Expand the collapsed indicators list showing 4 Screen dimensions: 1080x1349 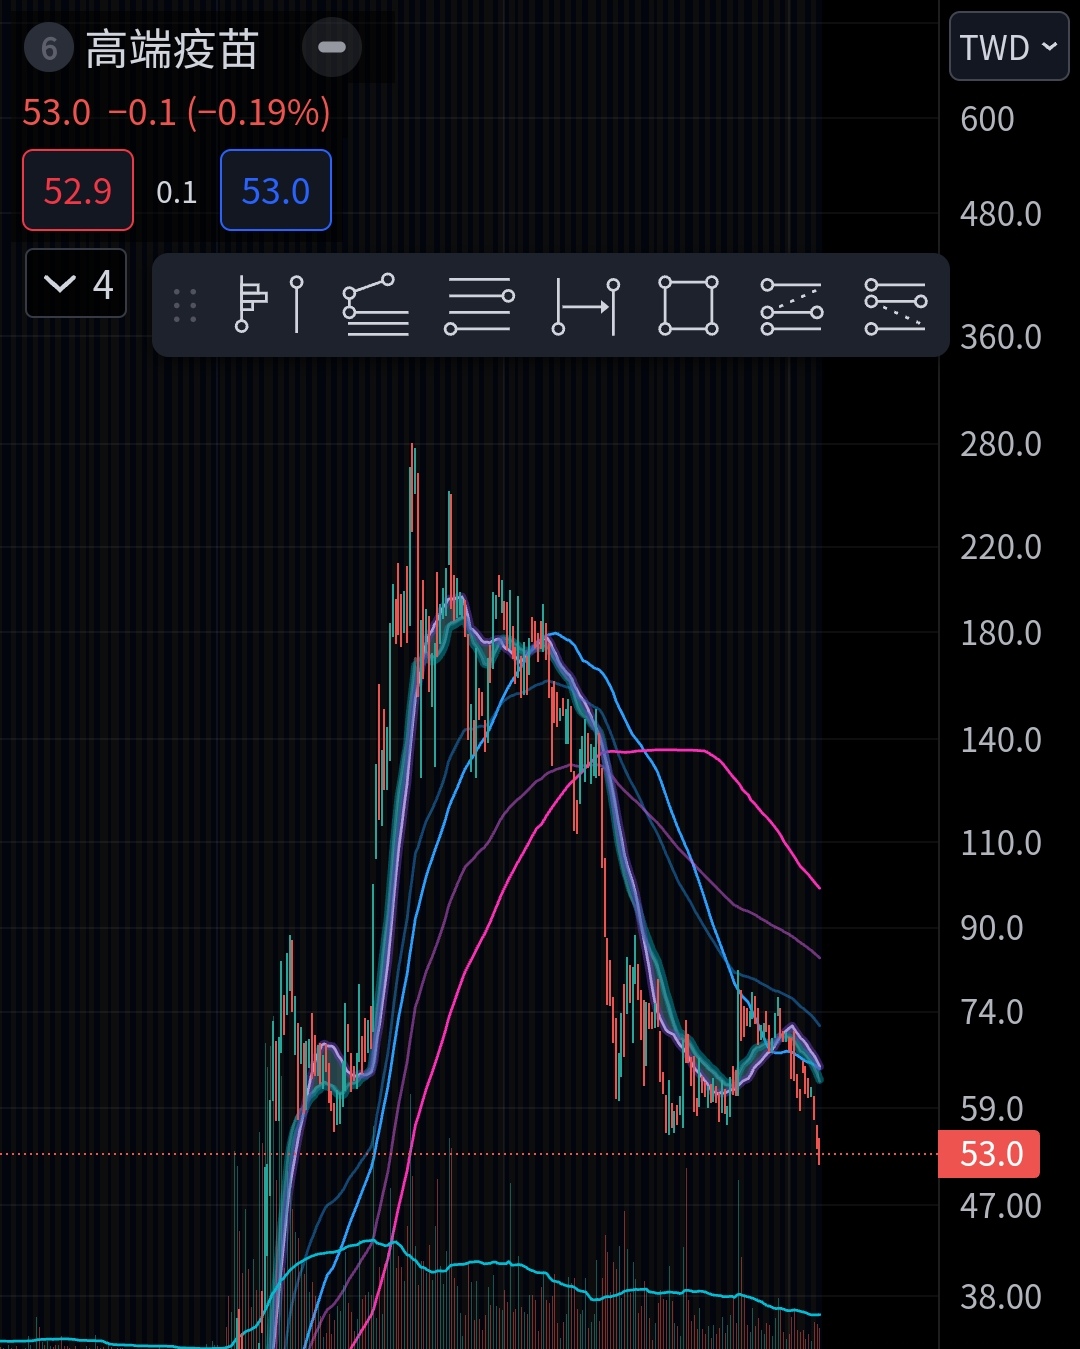pyautogui.click(x=76, y=283)
